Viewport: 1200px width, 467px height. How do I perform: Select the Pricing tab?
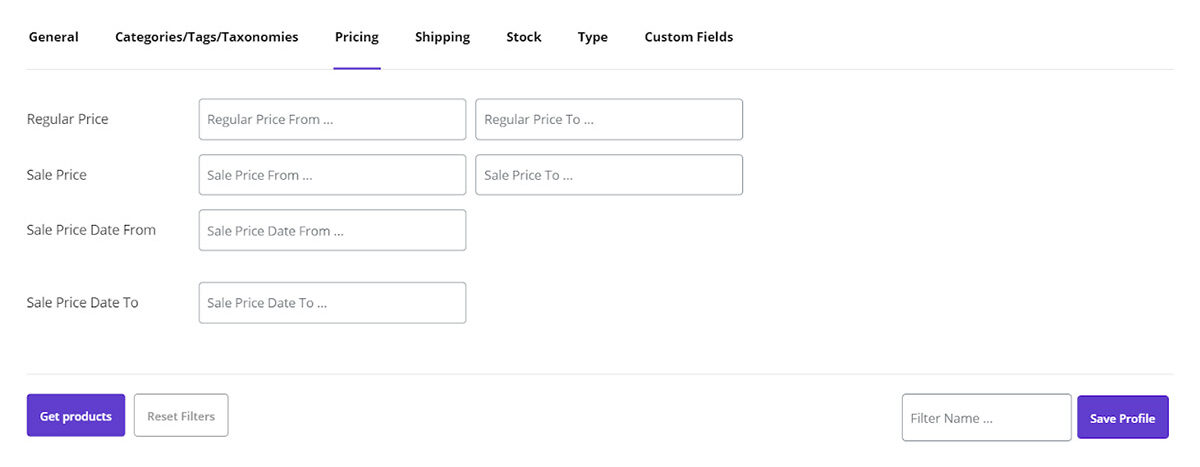click(x=356, y=37)
